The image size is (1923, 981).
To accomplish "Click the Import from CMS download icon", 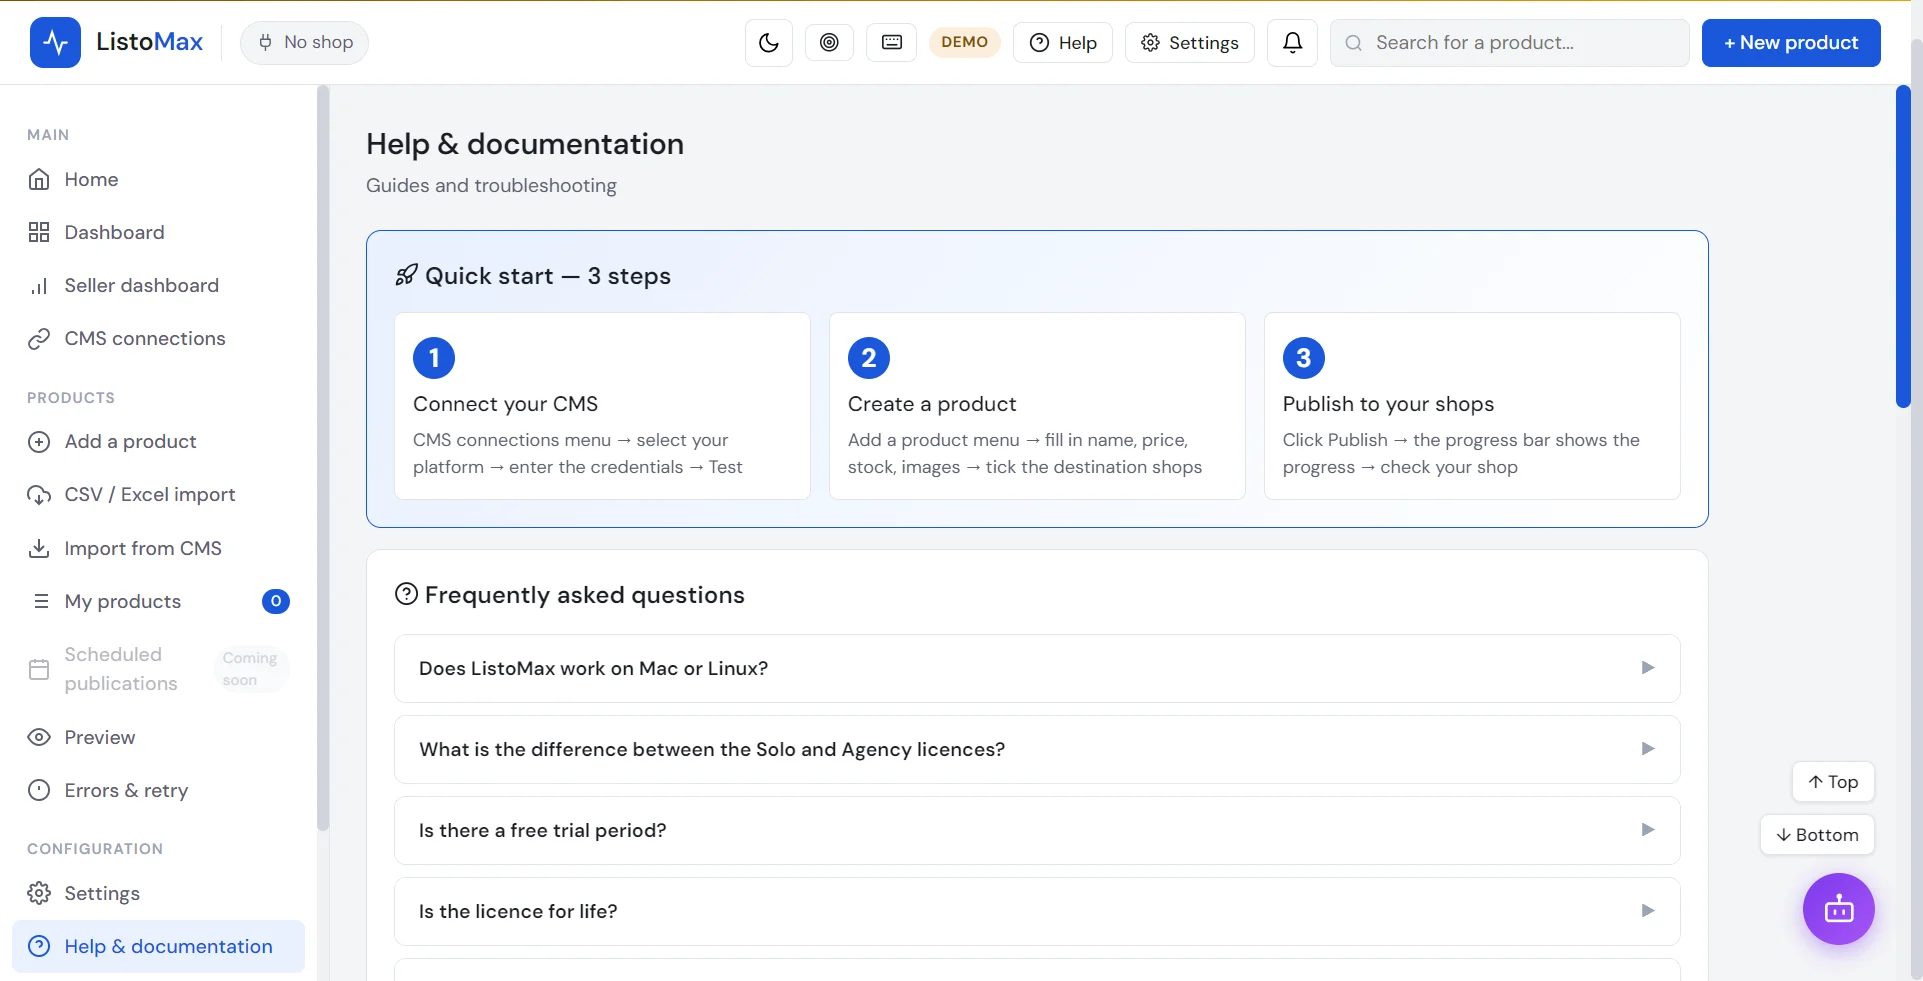I will (39, 549).
